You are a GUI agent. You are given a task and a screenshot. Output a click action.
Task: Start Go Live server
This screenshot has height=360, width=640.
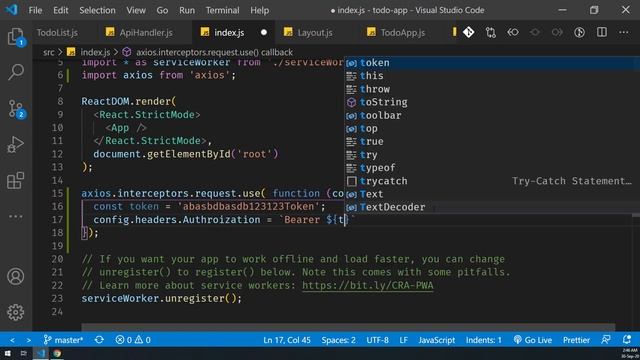coord(532,340)
